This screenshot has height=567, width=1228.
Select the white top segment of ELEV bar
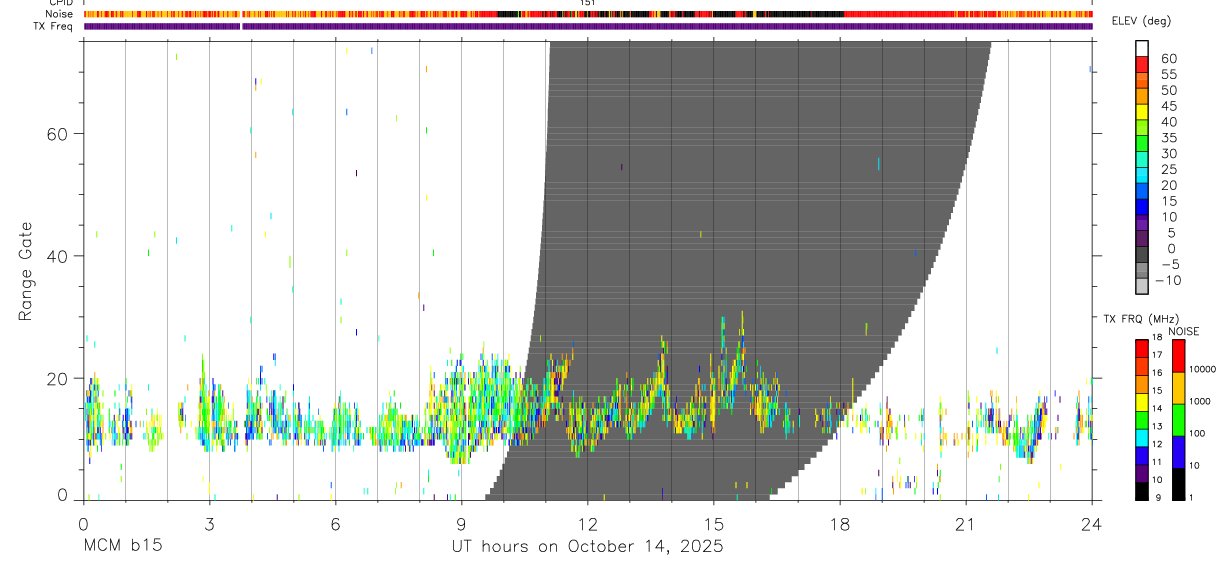[x=1142, y=48]
